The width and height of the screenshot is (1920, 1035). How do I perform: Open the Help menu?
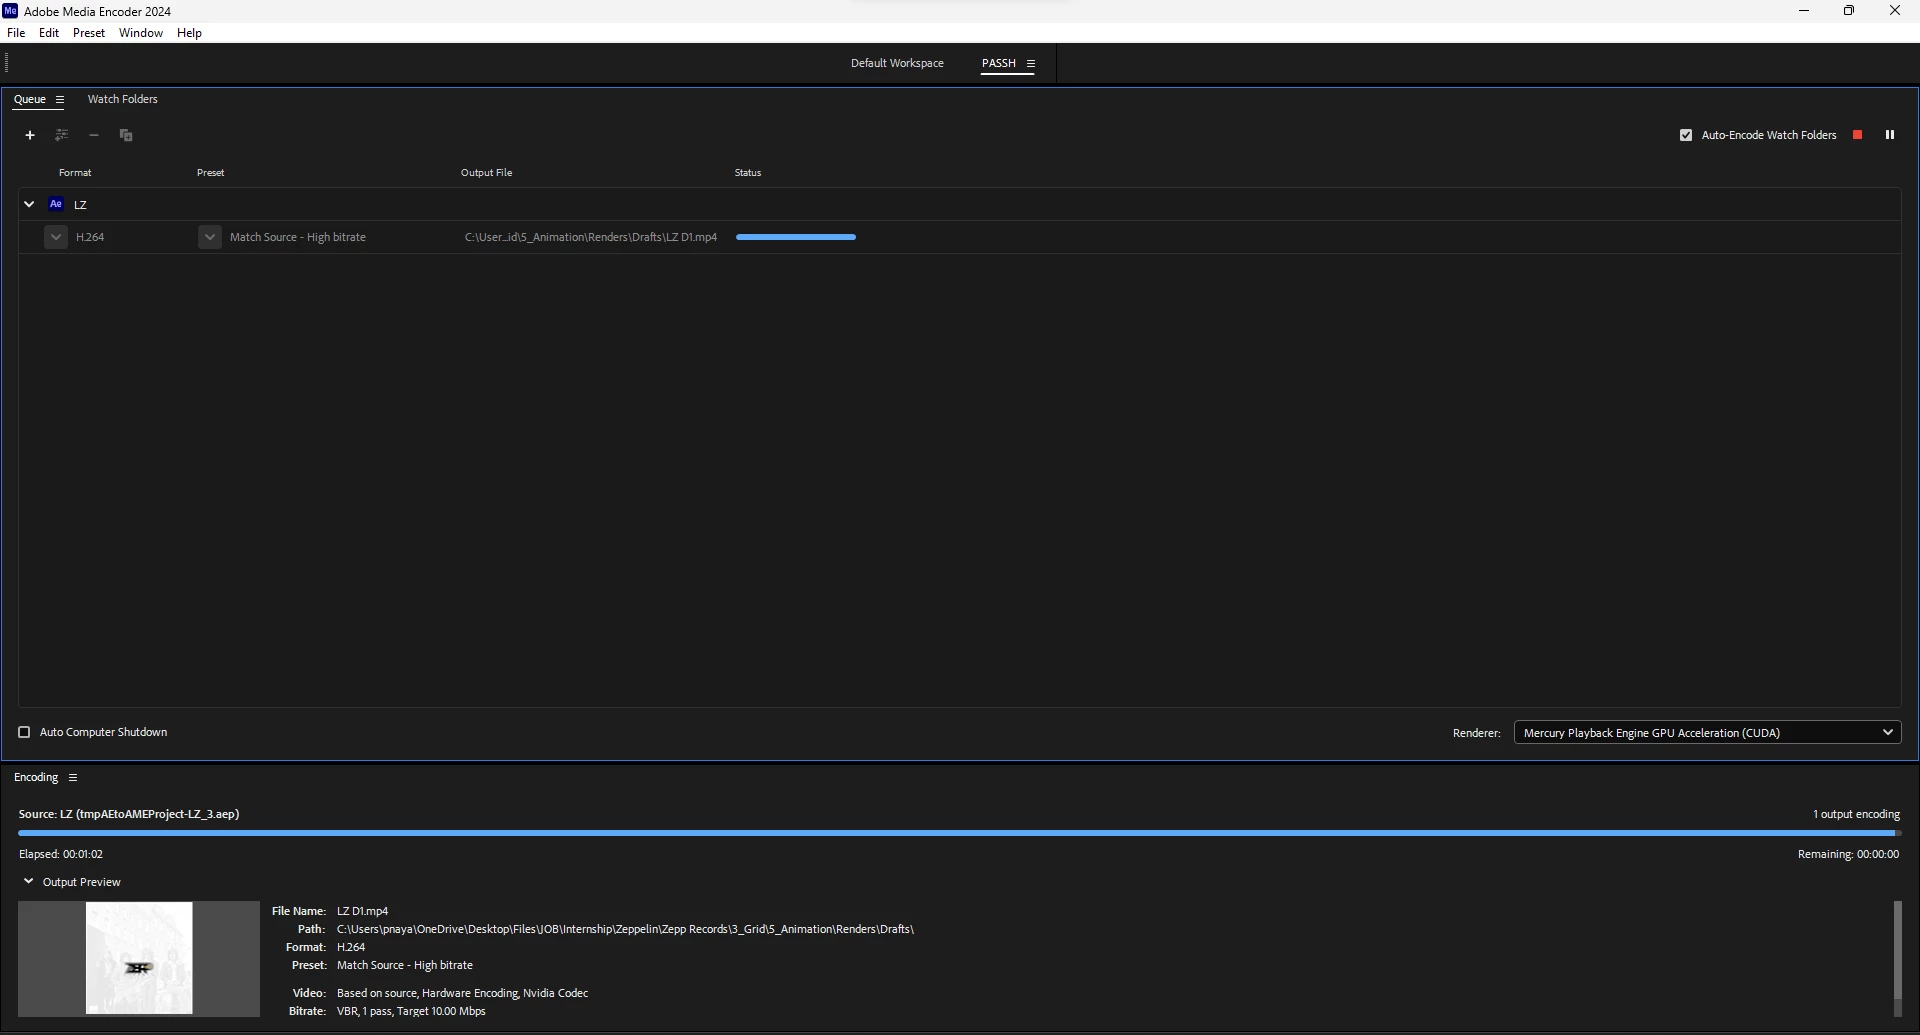[x=189, y=33]
